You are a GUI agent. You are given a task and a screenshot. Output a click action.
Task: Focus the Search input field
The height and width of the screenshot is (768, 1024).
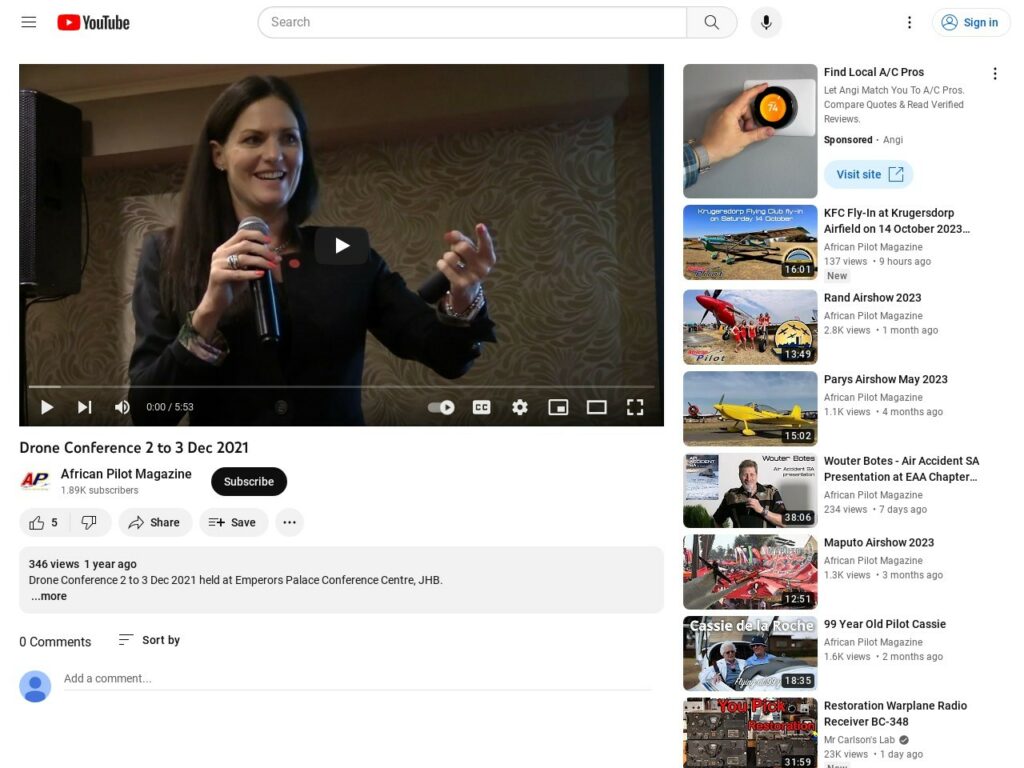[472, 22]
